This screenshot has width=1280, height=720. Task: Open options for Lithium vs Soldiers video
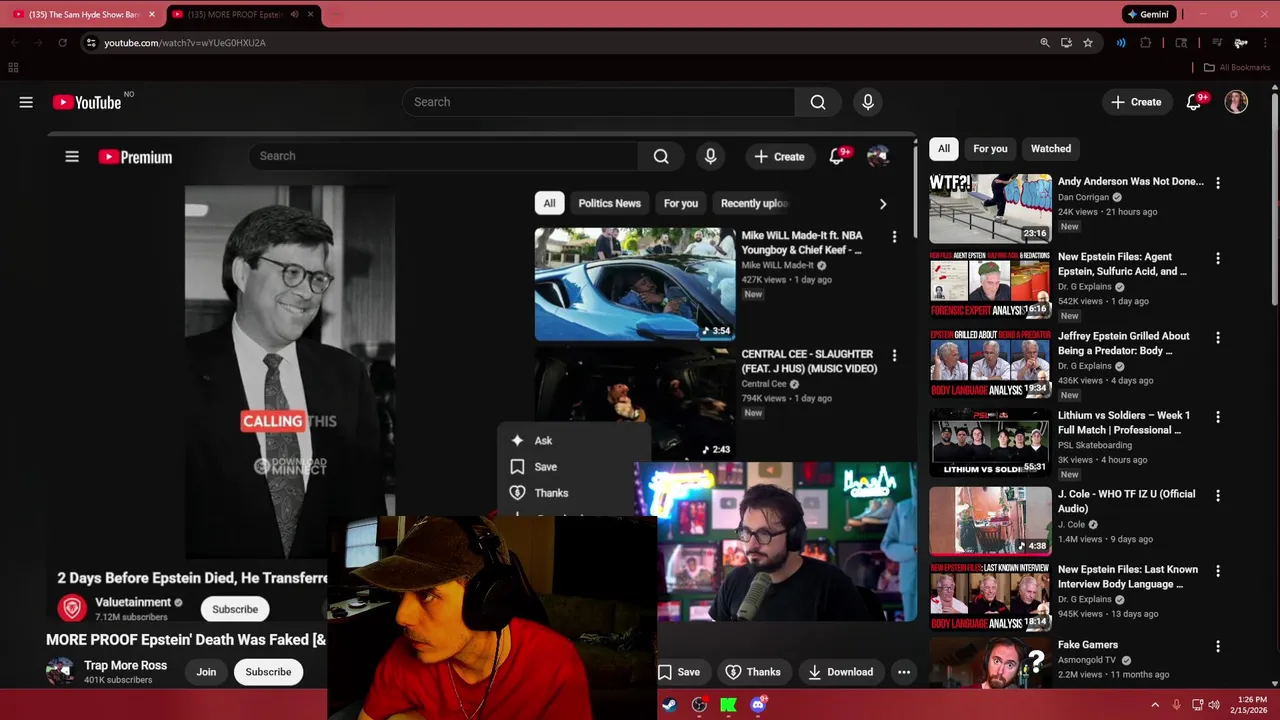click(x=1217, y=417)
